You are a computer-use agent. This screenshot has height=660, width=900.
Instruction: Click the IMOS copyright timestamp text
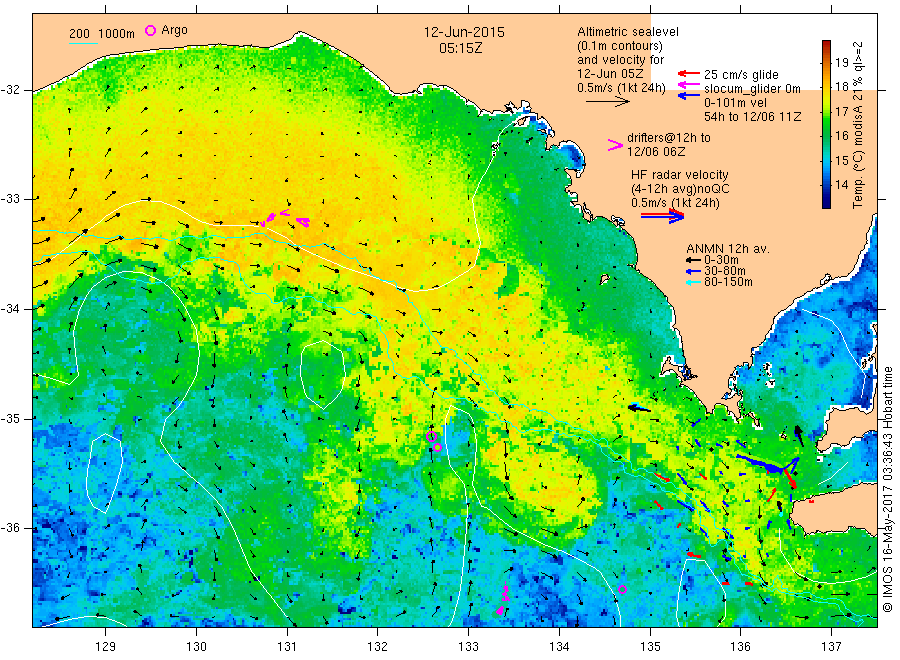[887, 489]
